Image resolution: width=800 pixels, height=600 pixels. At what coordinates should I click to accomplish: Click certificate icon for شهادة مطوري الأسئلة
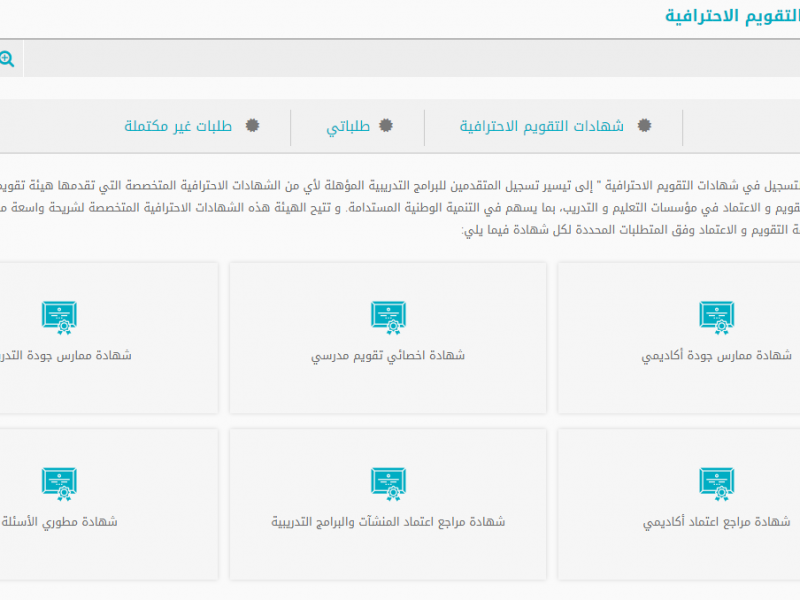click(x=59, y=484)
